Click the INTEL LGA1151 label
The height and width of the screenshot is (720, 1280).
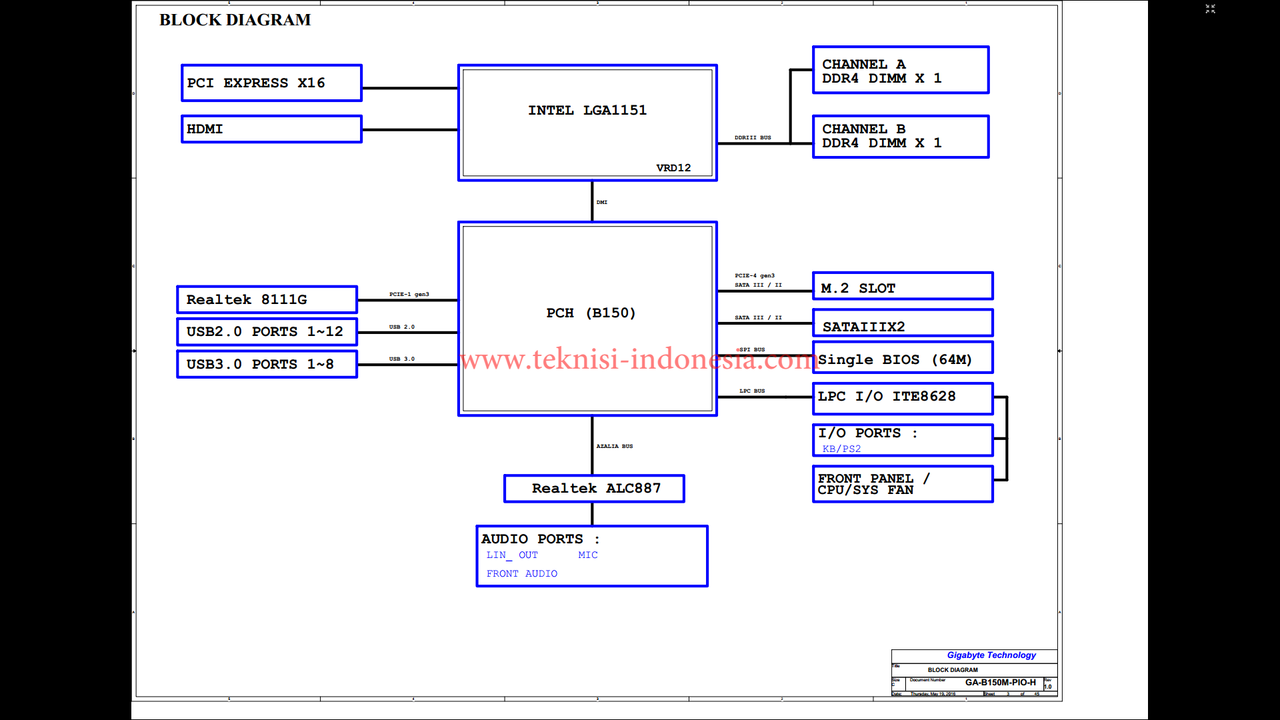pos(587,111)
